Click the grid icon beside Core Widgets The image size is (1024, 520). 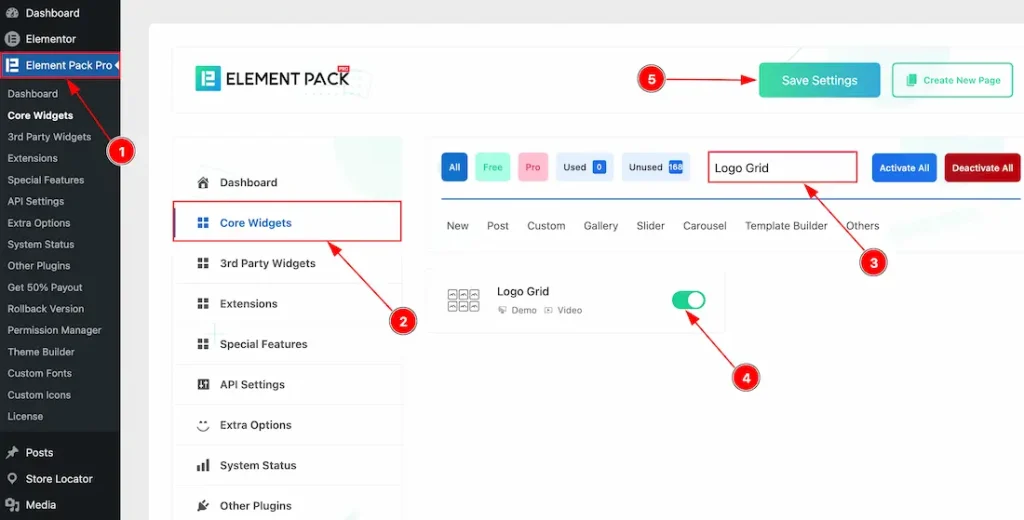(203, 223)
